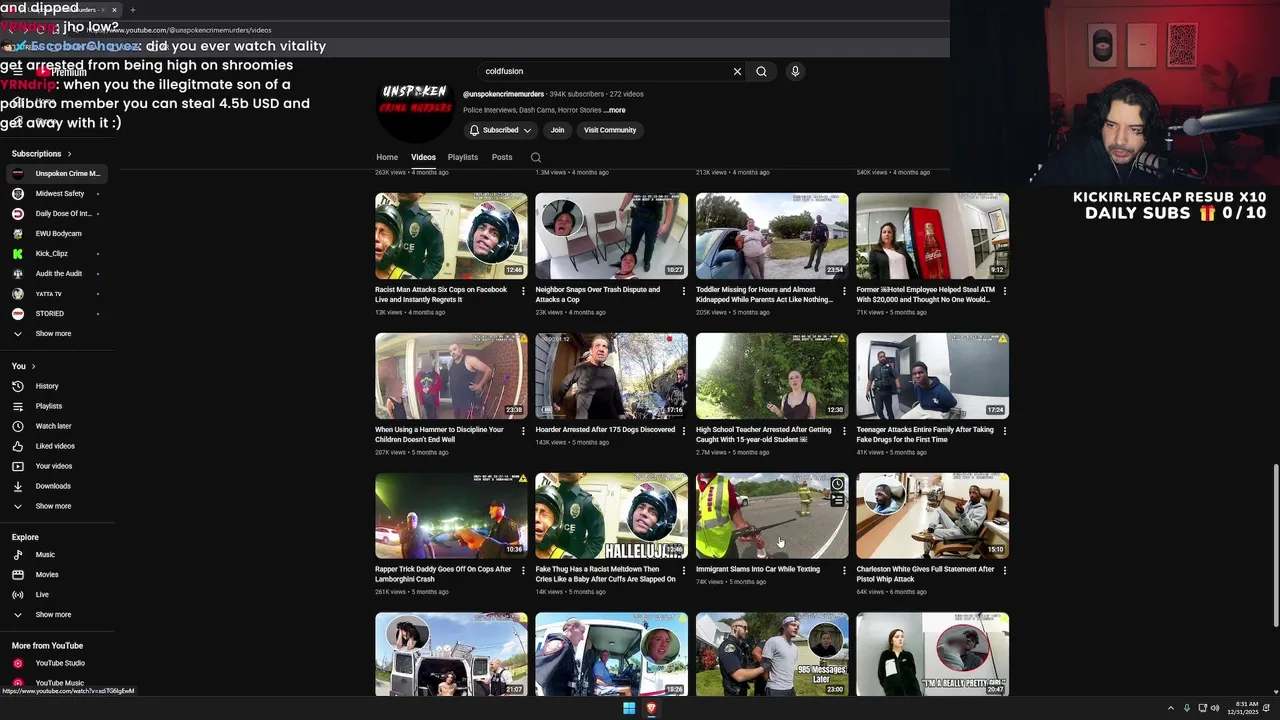Open options for Hammer Discipline video
The width and height of the screenshot is (1280, 720).
coord(523,431)
